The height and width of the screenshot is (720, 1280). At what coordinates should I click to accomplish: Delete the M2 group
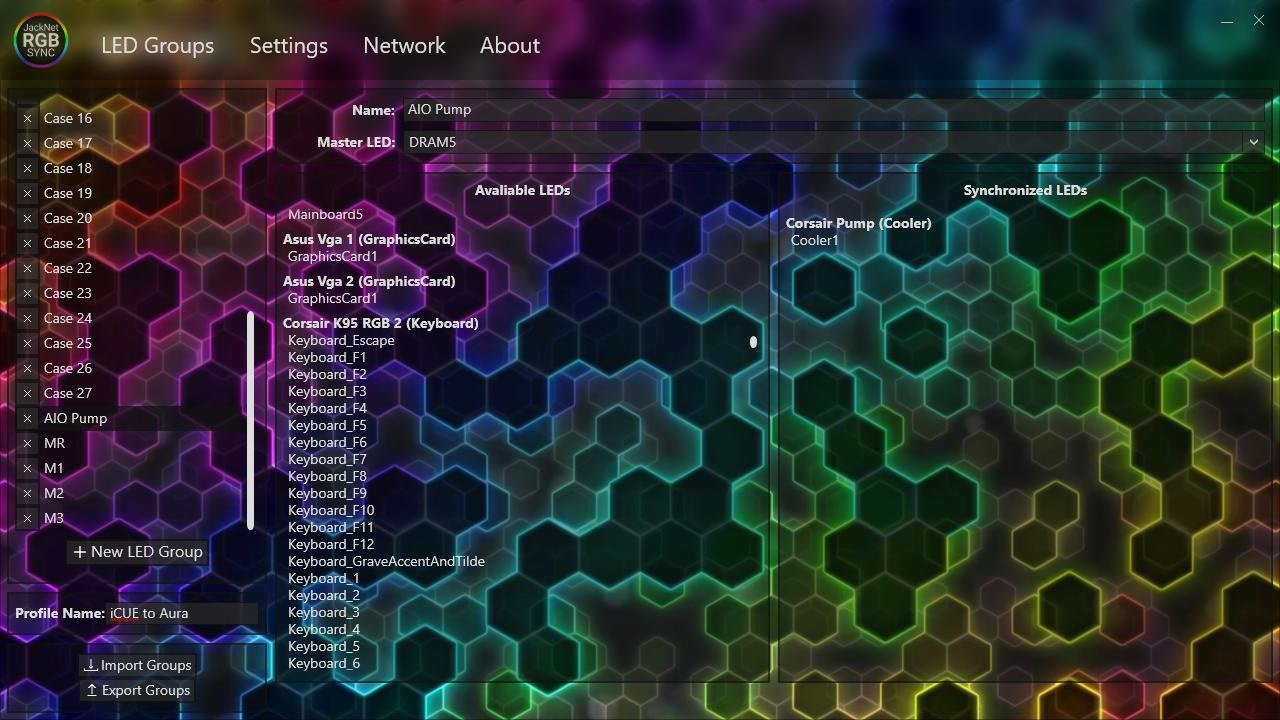click(27, 493)
